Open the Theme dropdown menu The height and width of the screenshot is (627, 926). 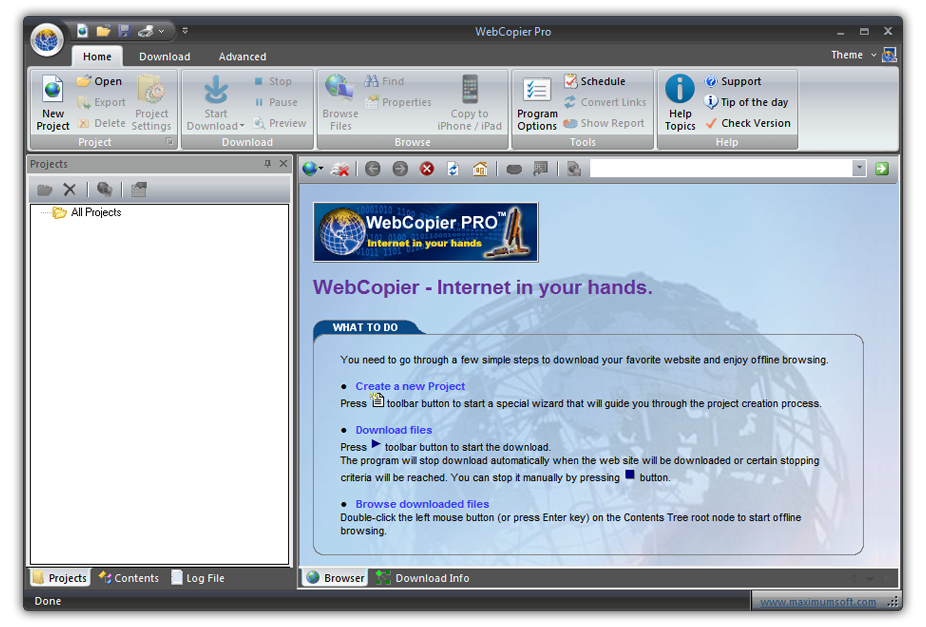[x=854, y=55]
